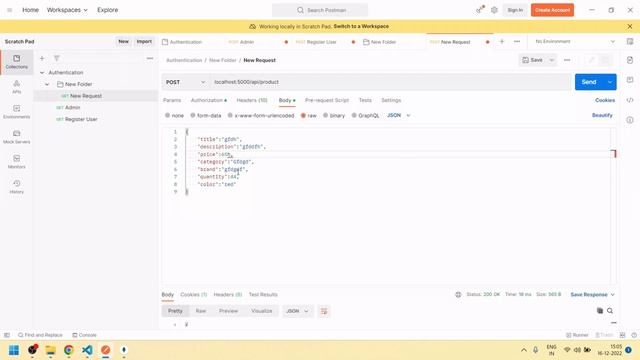Click the Import button

[x=144, y=41]
